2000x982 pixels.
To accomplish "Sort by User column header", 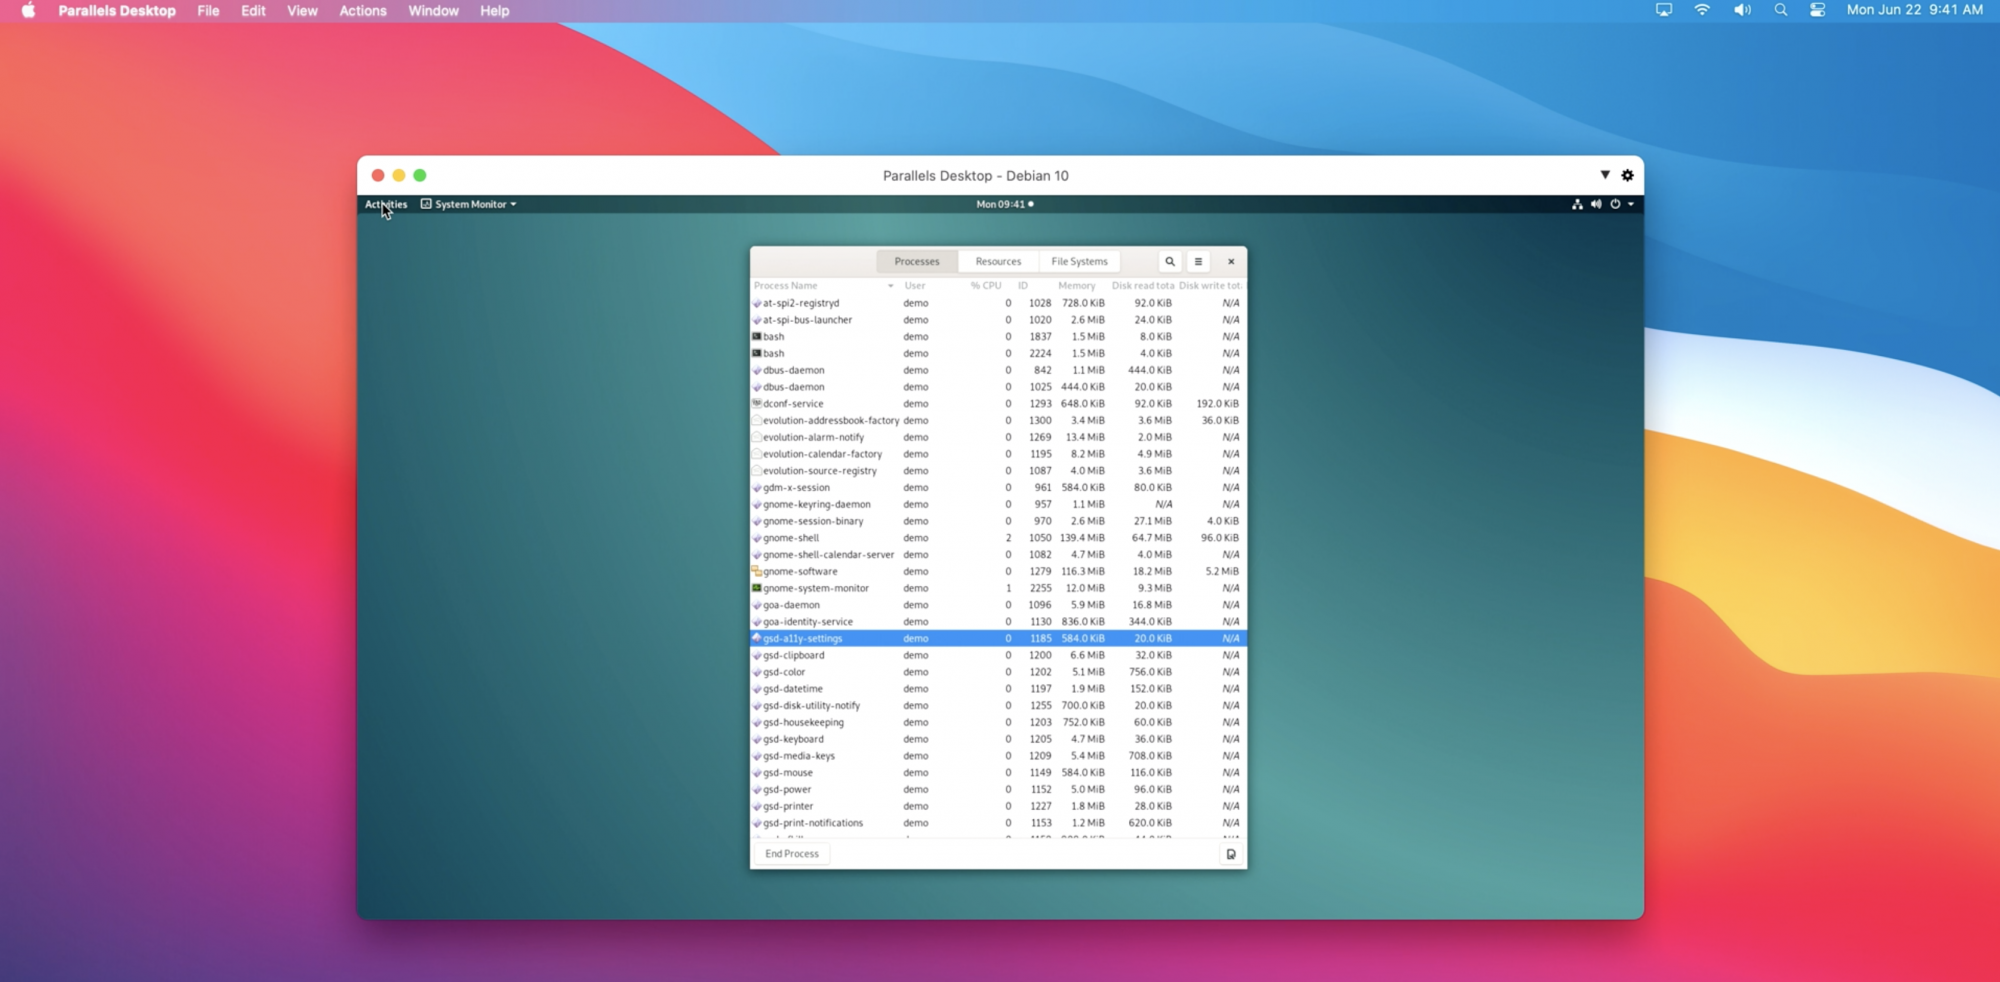I will [x=915, y=285].
